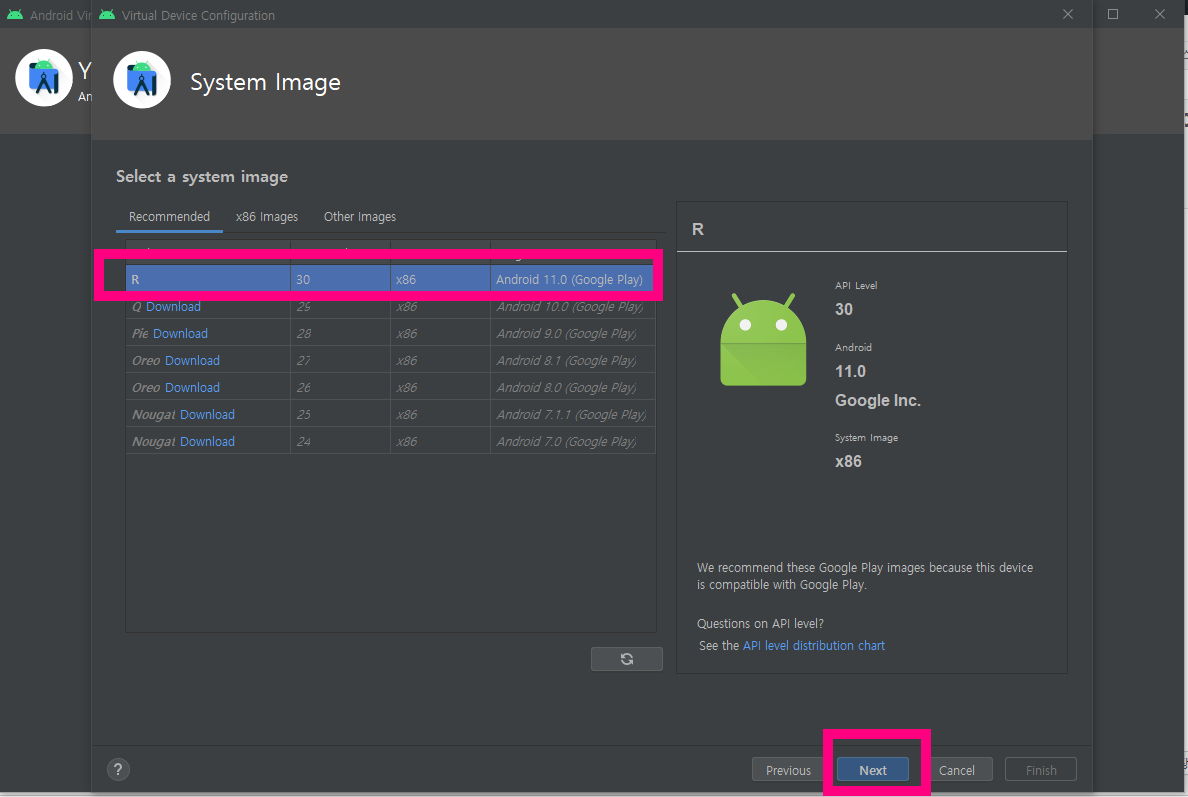Open the x86 Images tab
This screenshot has width=1188, height=797.
tap(267, 217)
